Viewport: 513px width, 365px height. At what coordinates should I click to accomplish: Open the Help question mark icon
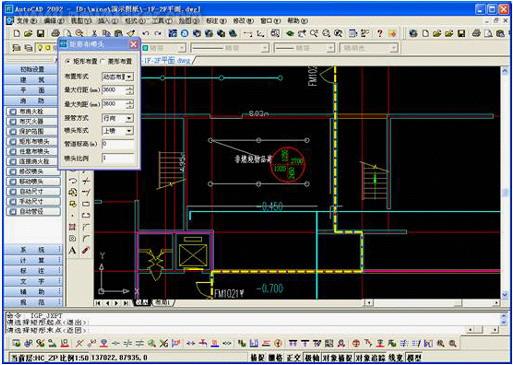pyautogui.click(x=380, y=33)
